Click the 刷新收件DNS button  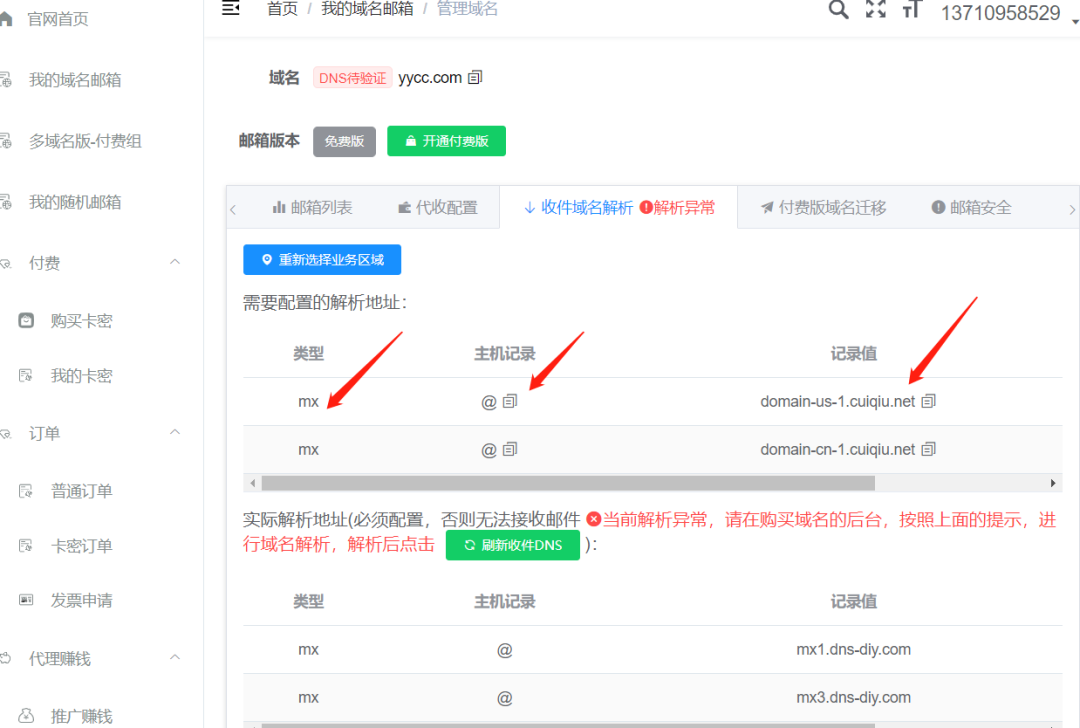click(512, 545)
